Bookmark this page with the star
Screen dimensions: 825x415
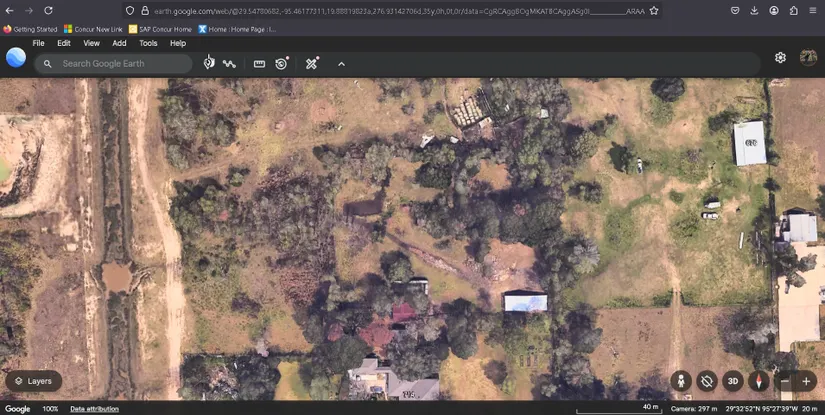(x=654, y=10)
